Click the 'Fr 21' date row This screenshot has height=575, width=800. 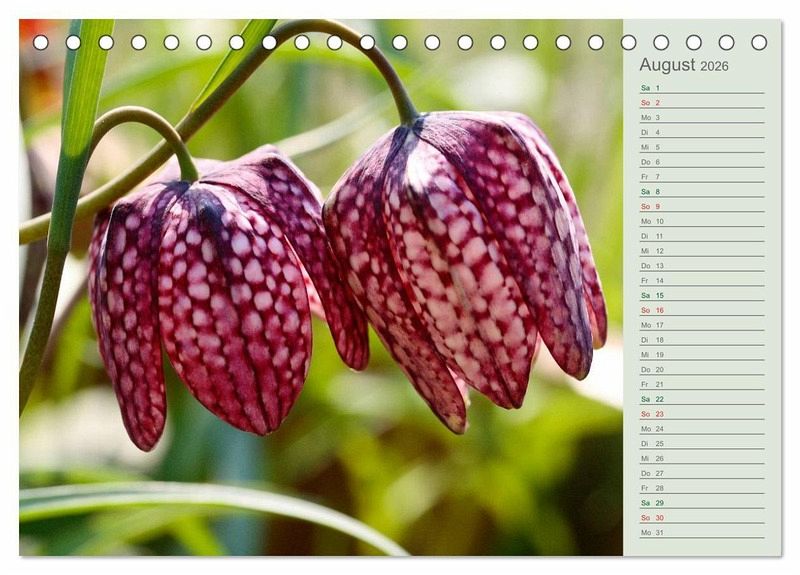[652, 384]
